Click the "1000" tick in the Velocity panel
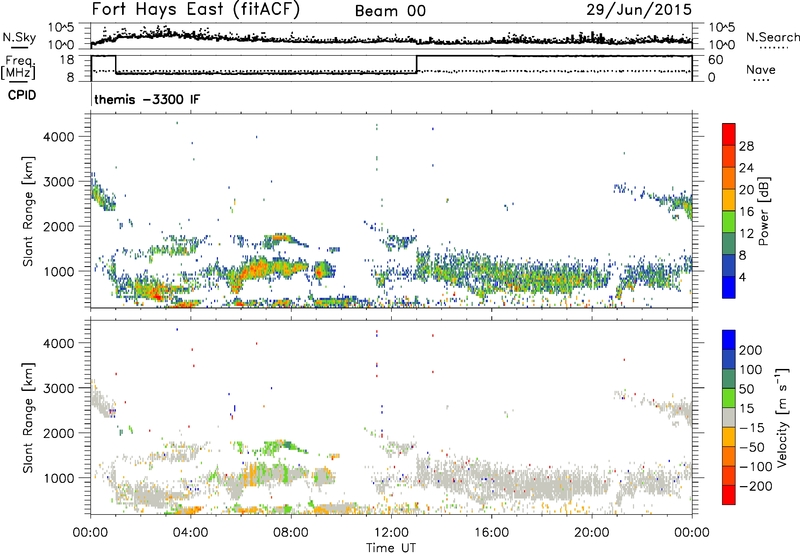 58,478
